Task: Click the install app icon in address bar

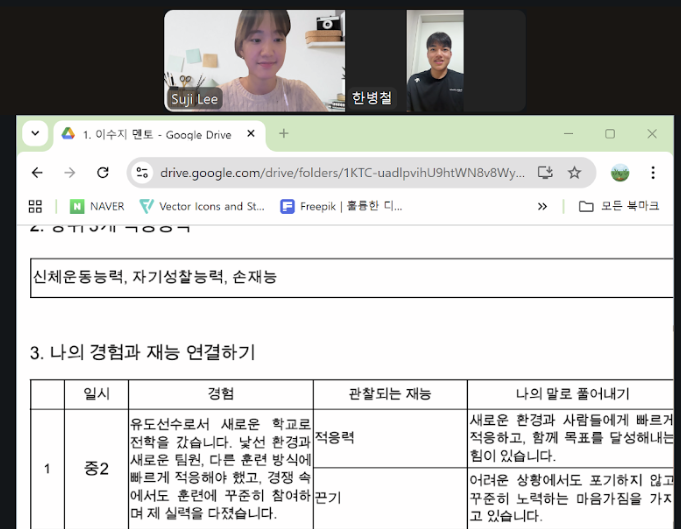Action: point(545,173)
